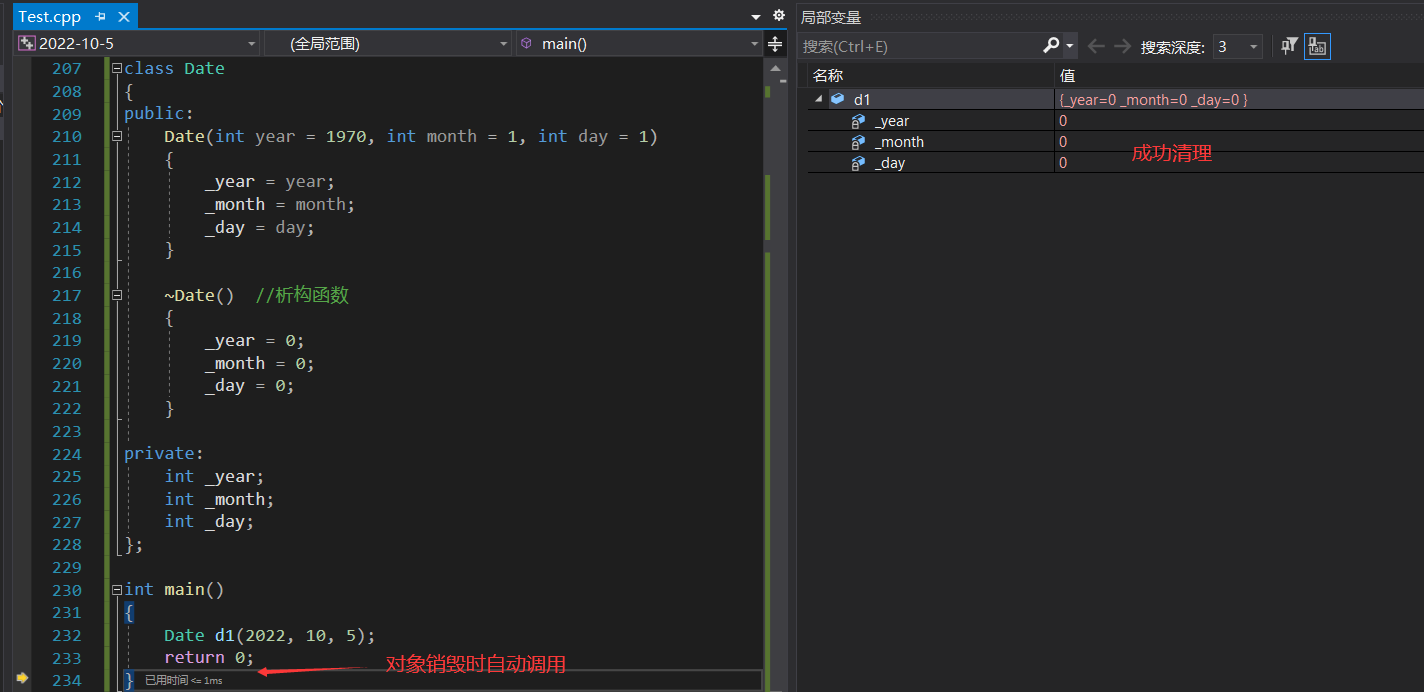The width and height of the screenshot is (1424, 692).
Task: Select the _day member row
Action: tap(1116, 163)
